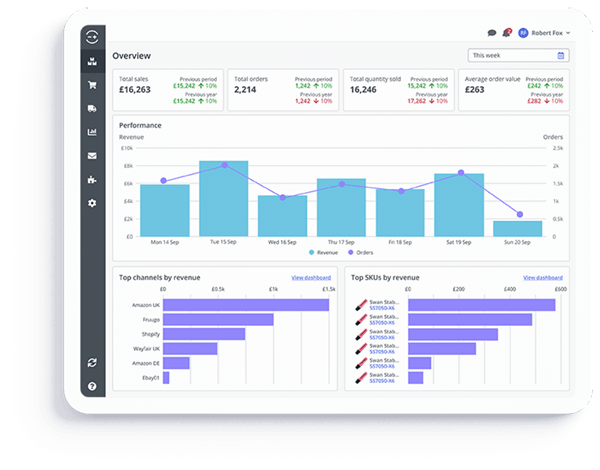Click the sync refresh sidebar icon
The width and height of the screenshot is (600, 470).
click(x=92, y=362)
